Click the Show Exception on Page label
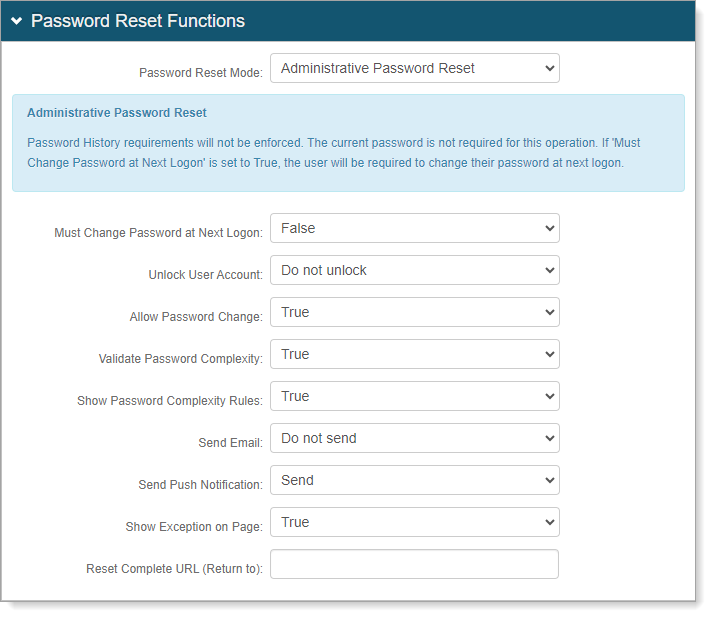Screen dimensions: 711x617 (194, 527)
